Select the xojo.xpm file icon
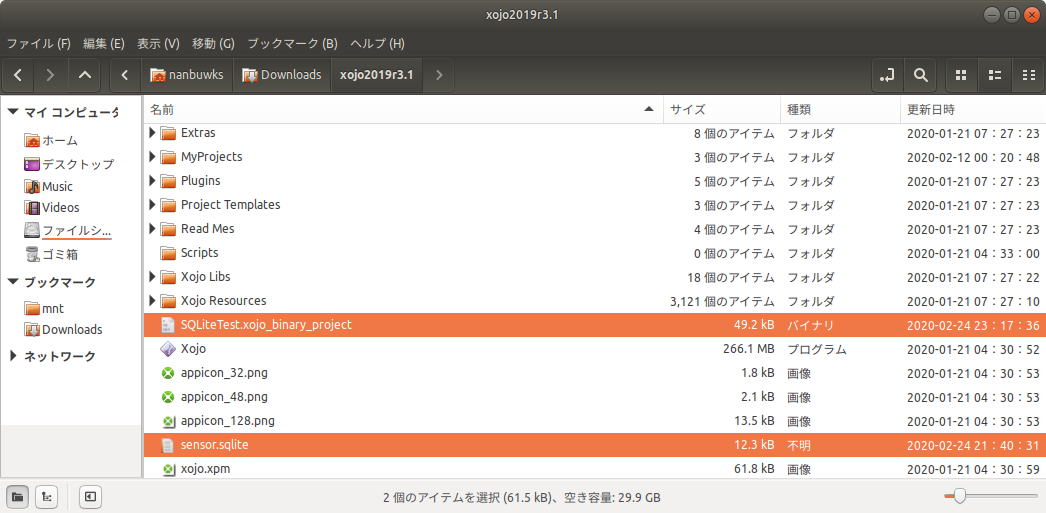Viewport: 1046px width, 513px height. coord(168,469)
